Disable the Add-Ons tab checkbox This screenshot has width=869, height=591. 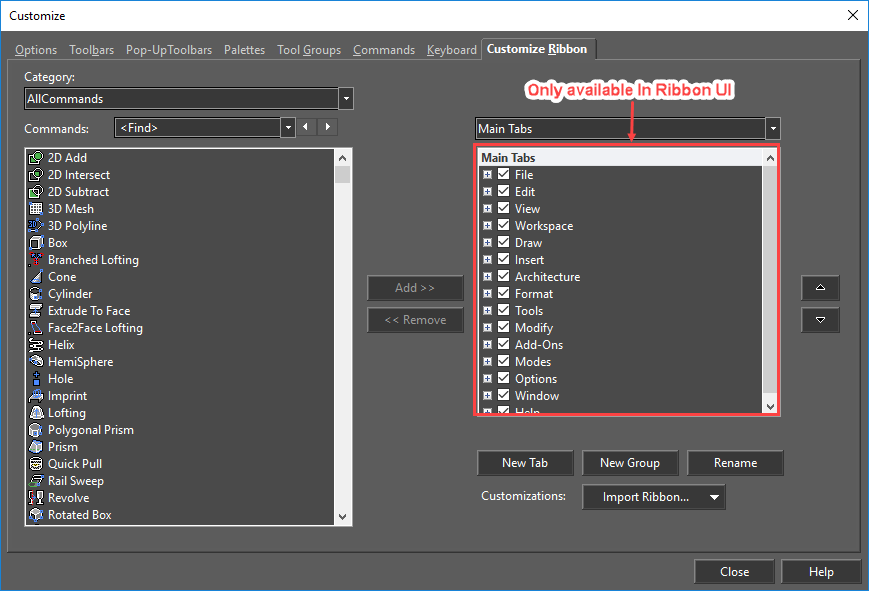pyautogui.click(x=503, y=345)
